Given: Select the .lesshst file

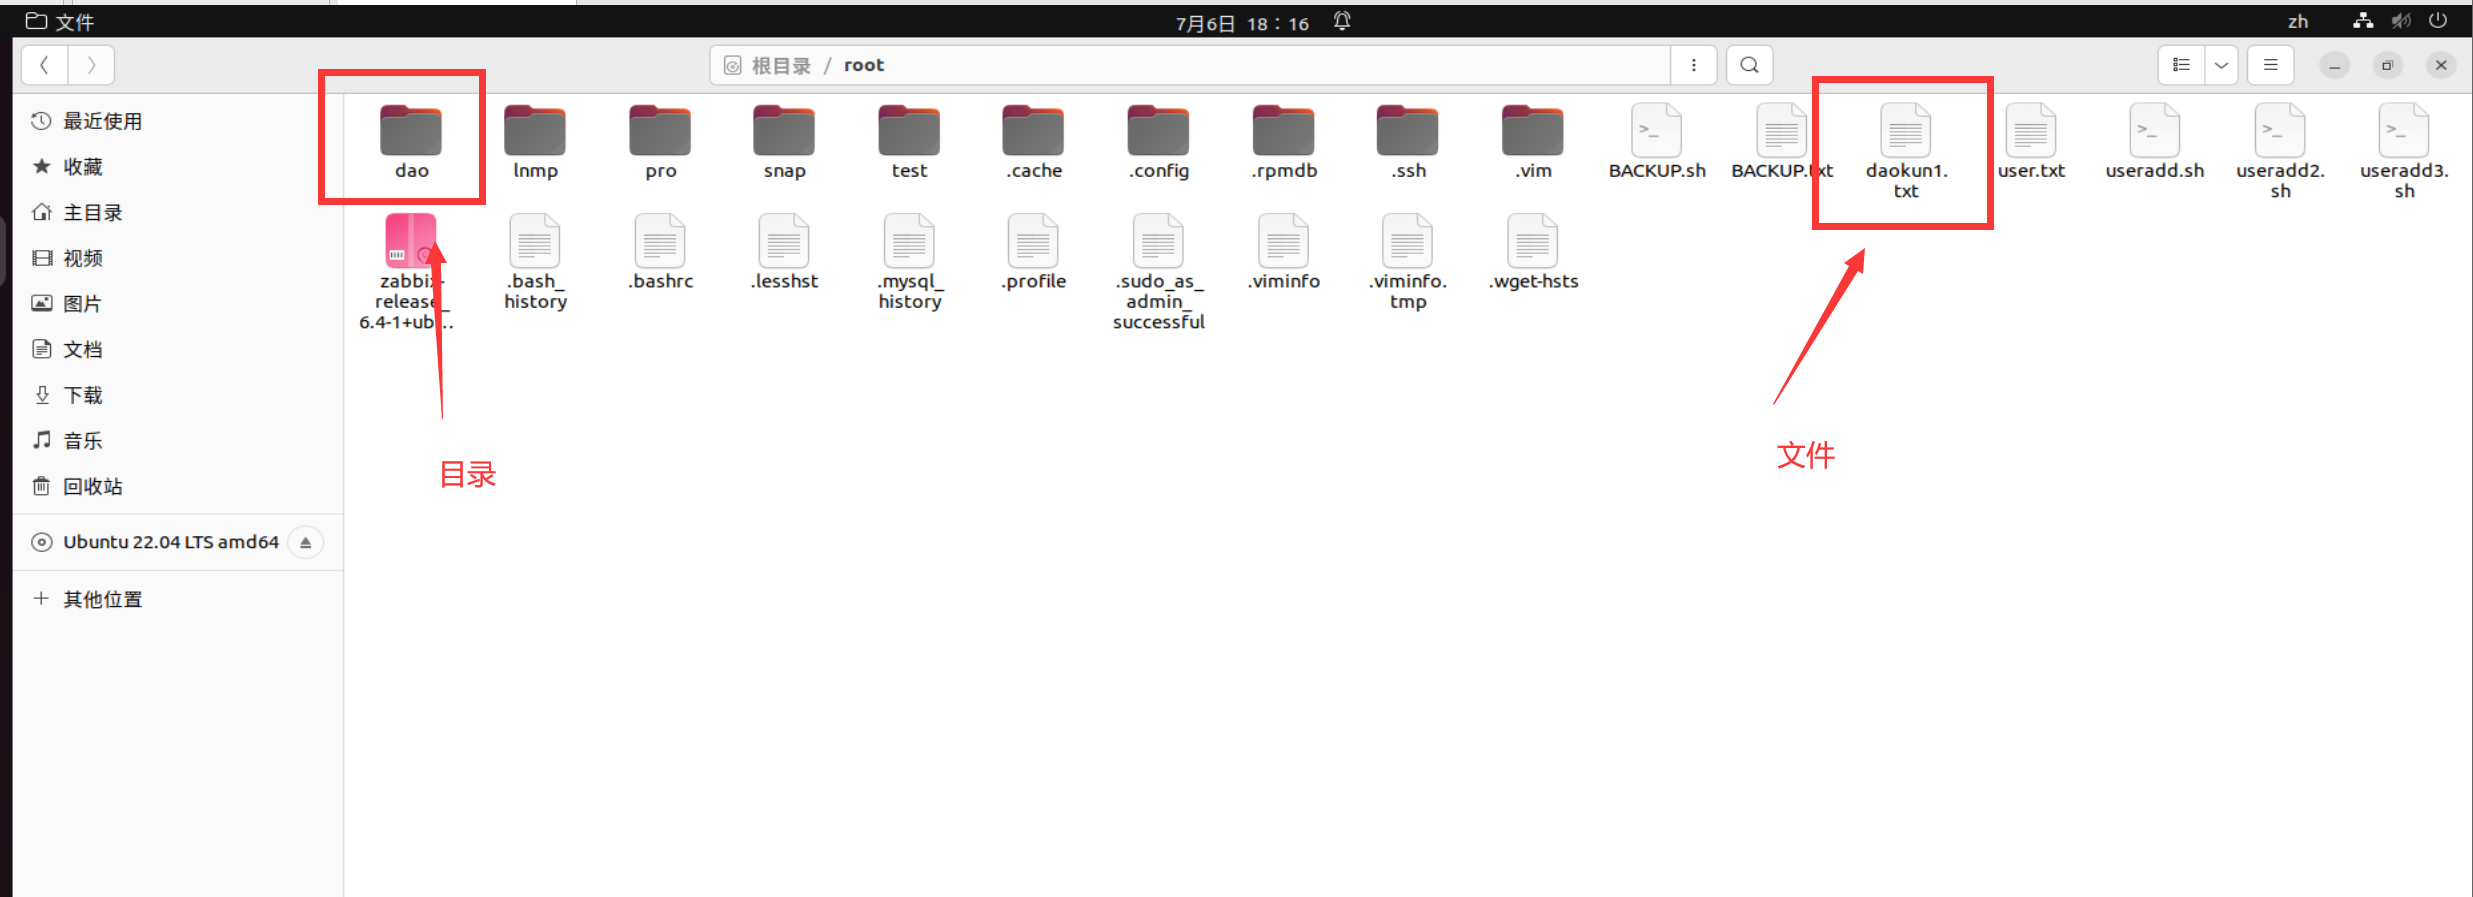Looking at the screenshot, I should [784, 252].
